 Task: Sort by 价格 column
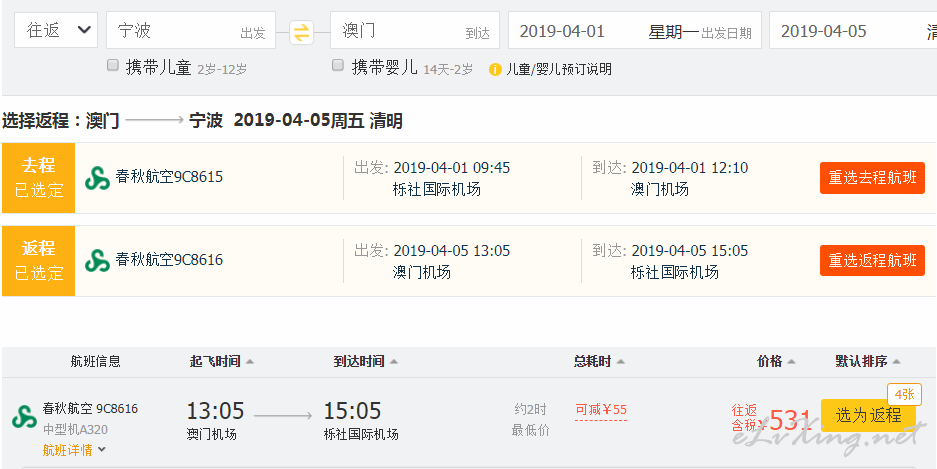(x=776, y=361)
